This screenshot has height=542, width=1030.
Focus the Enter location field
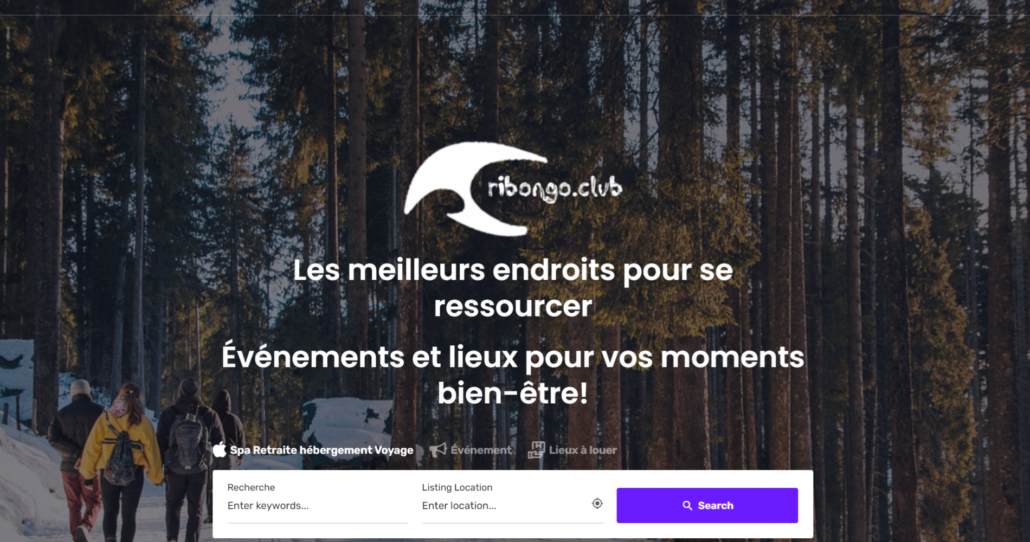click(504, 506)
